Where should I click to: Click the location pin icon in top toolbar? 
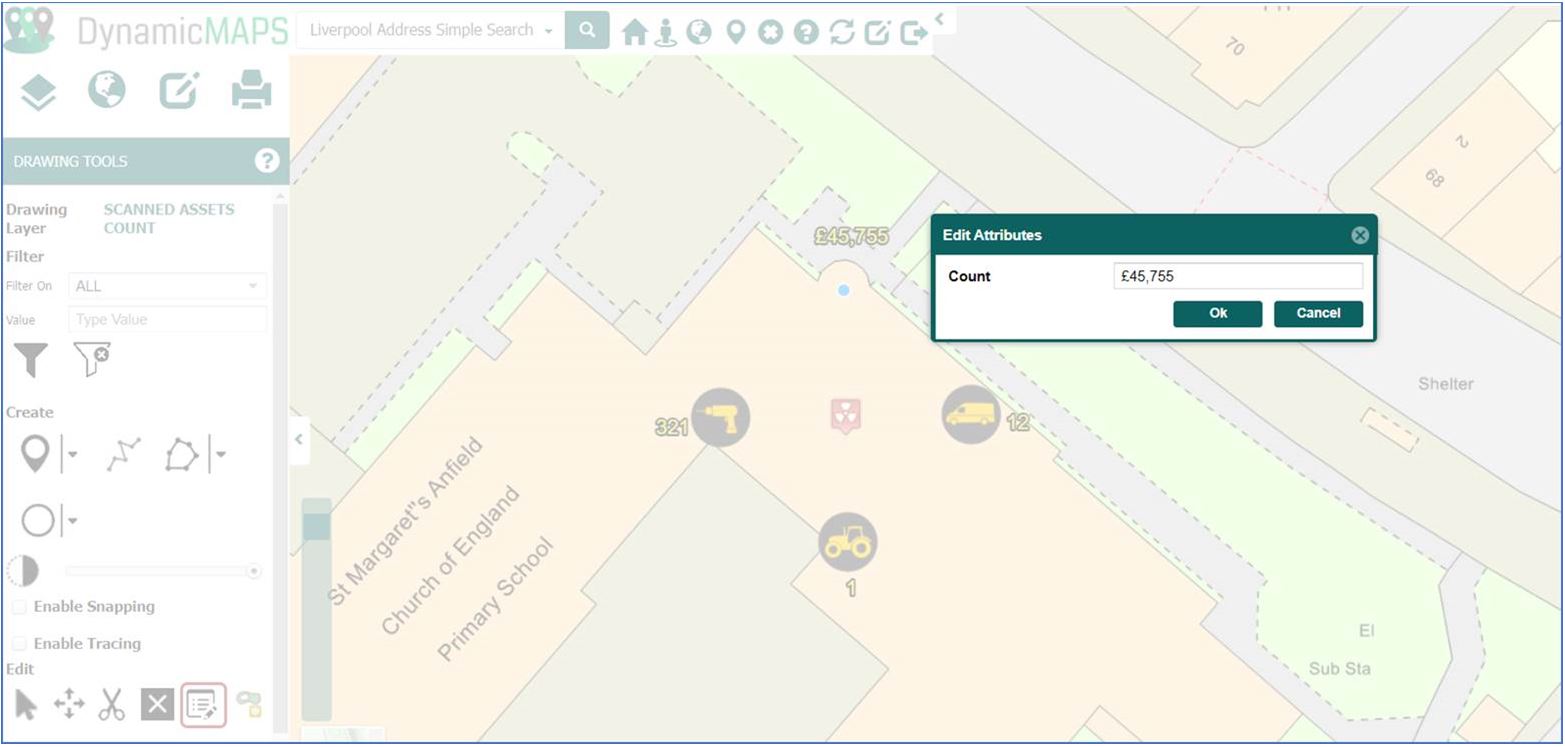736,32
